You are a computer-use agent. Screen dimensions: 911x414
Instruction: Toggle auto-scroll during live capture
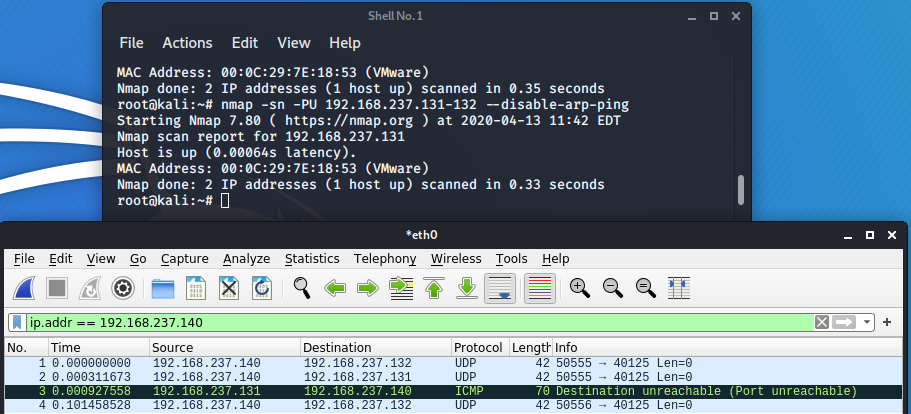tap(500, 288)
